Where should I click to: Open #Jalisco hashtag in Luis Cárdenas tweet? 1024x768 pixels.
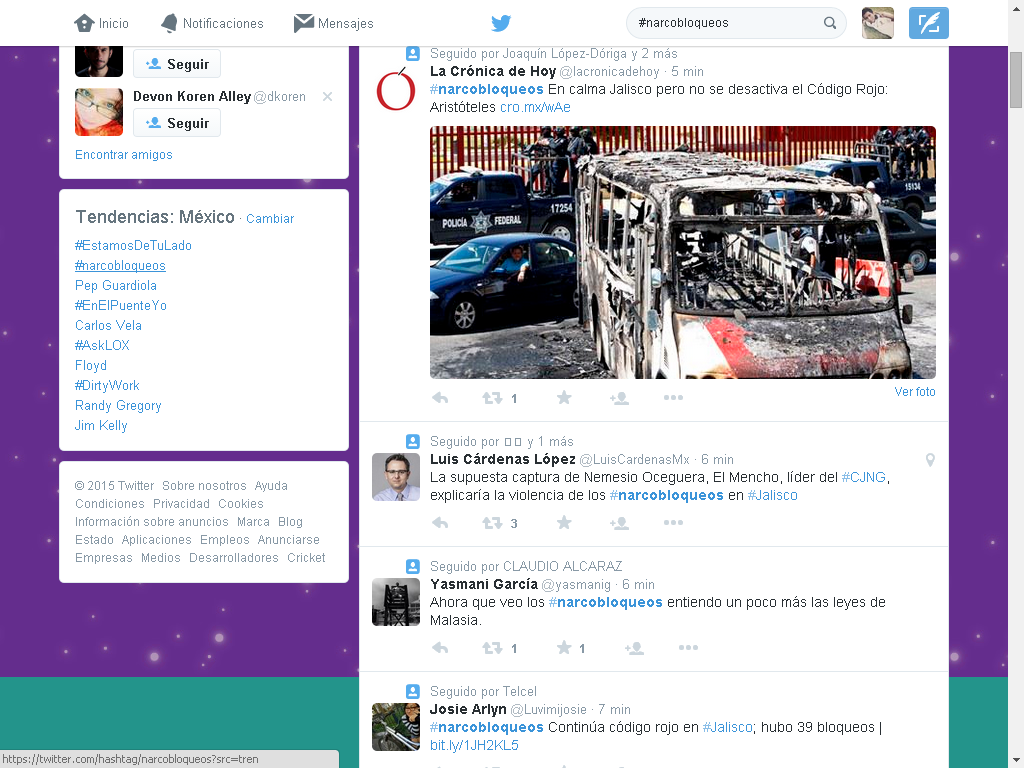click(x=773, y=495)
